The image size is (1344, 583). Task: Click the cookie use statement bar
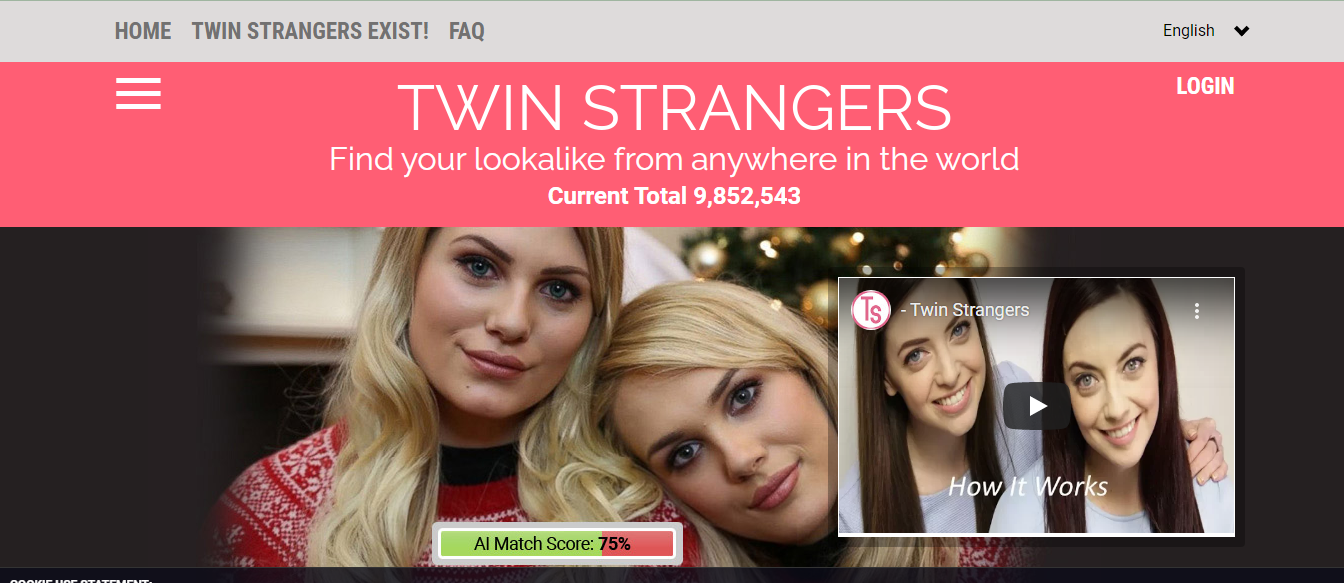pos(672,577)
